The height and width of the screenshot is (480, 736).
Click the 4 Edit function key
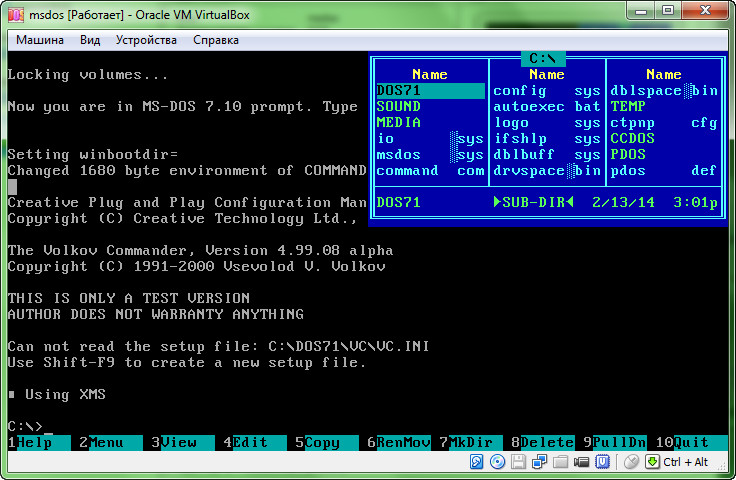click(x=255, y=442)
